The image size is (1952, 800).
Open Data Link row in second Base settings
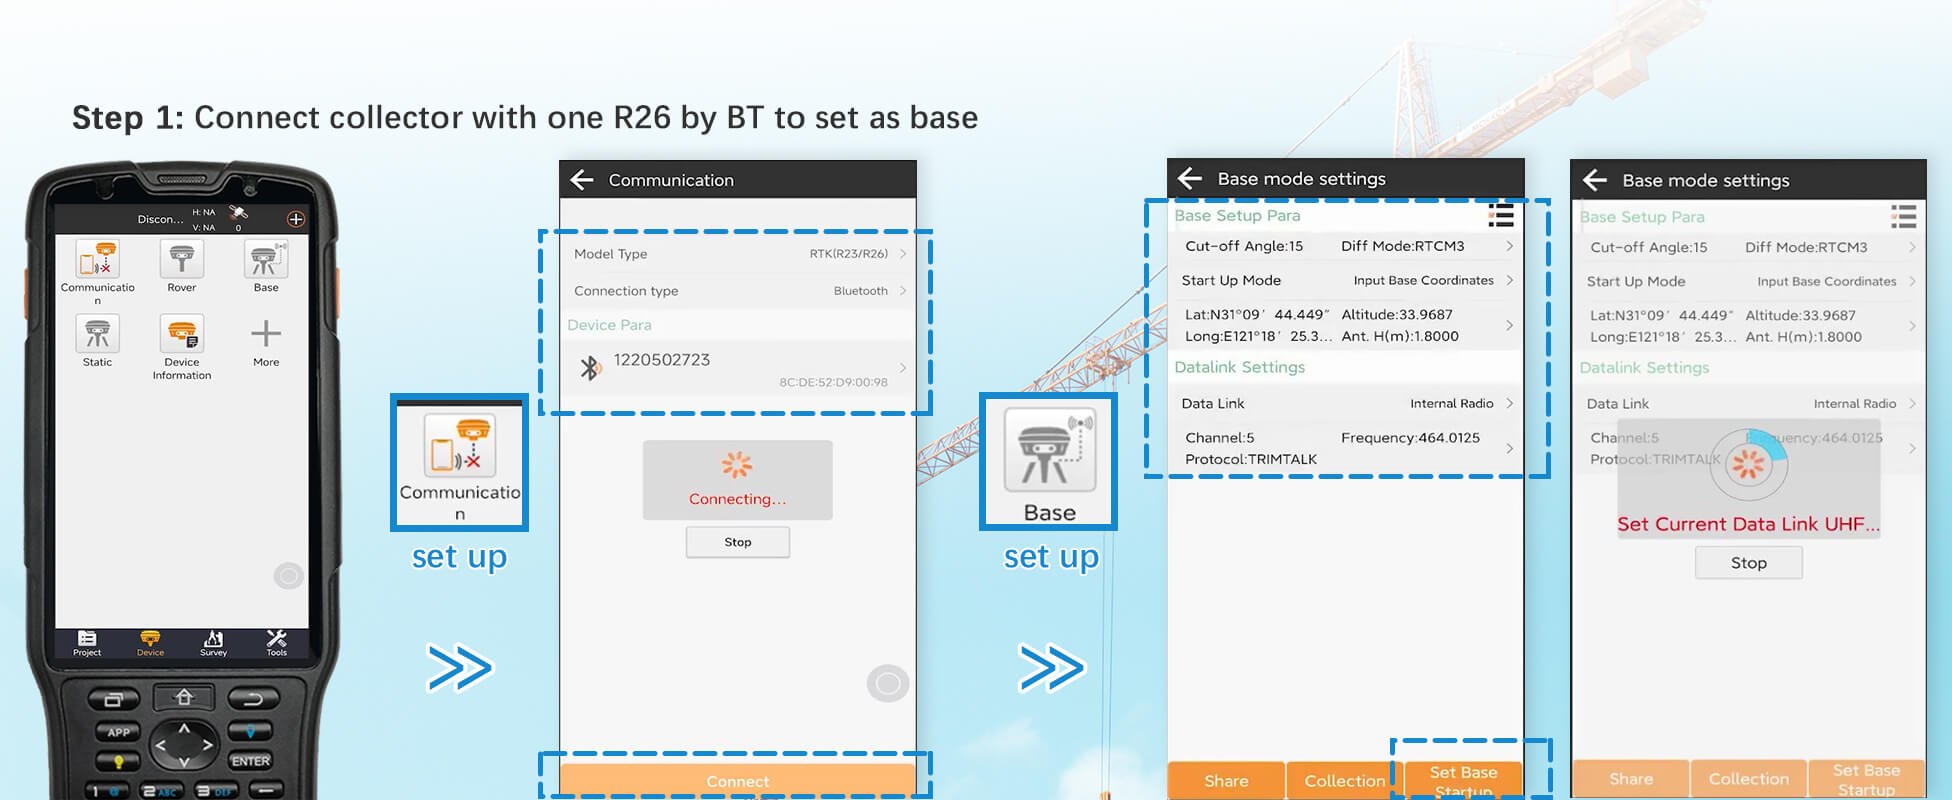click(1749, 404)
